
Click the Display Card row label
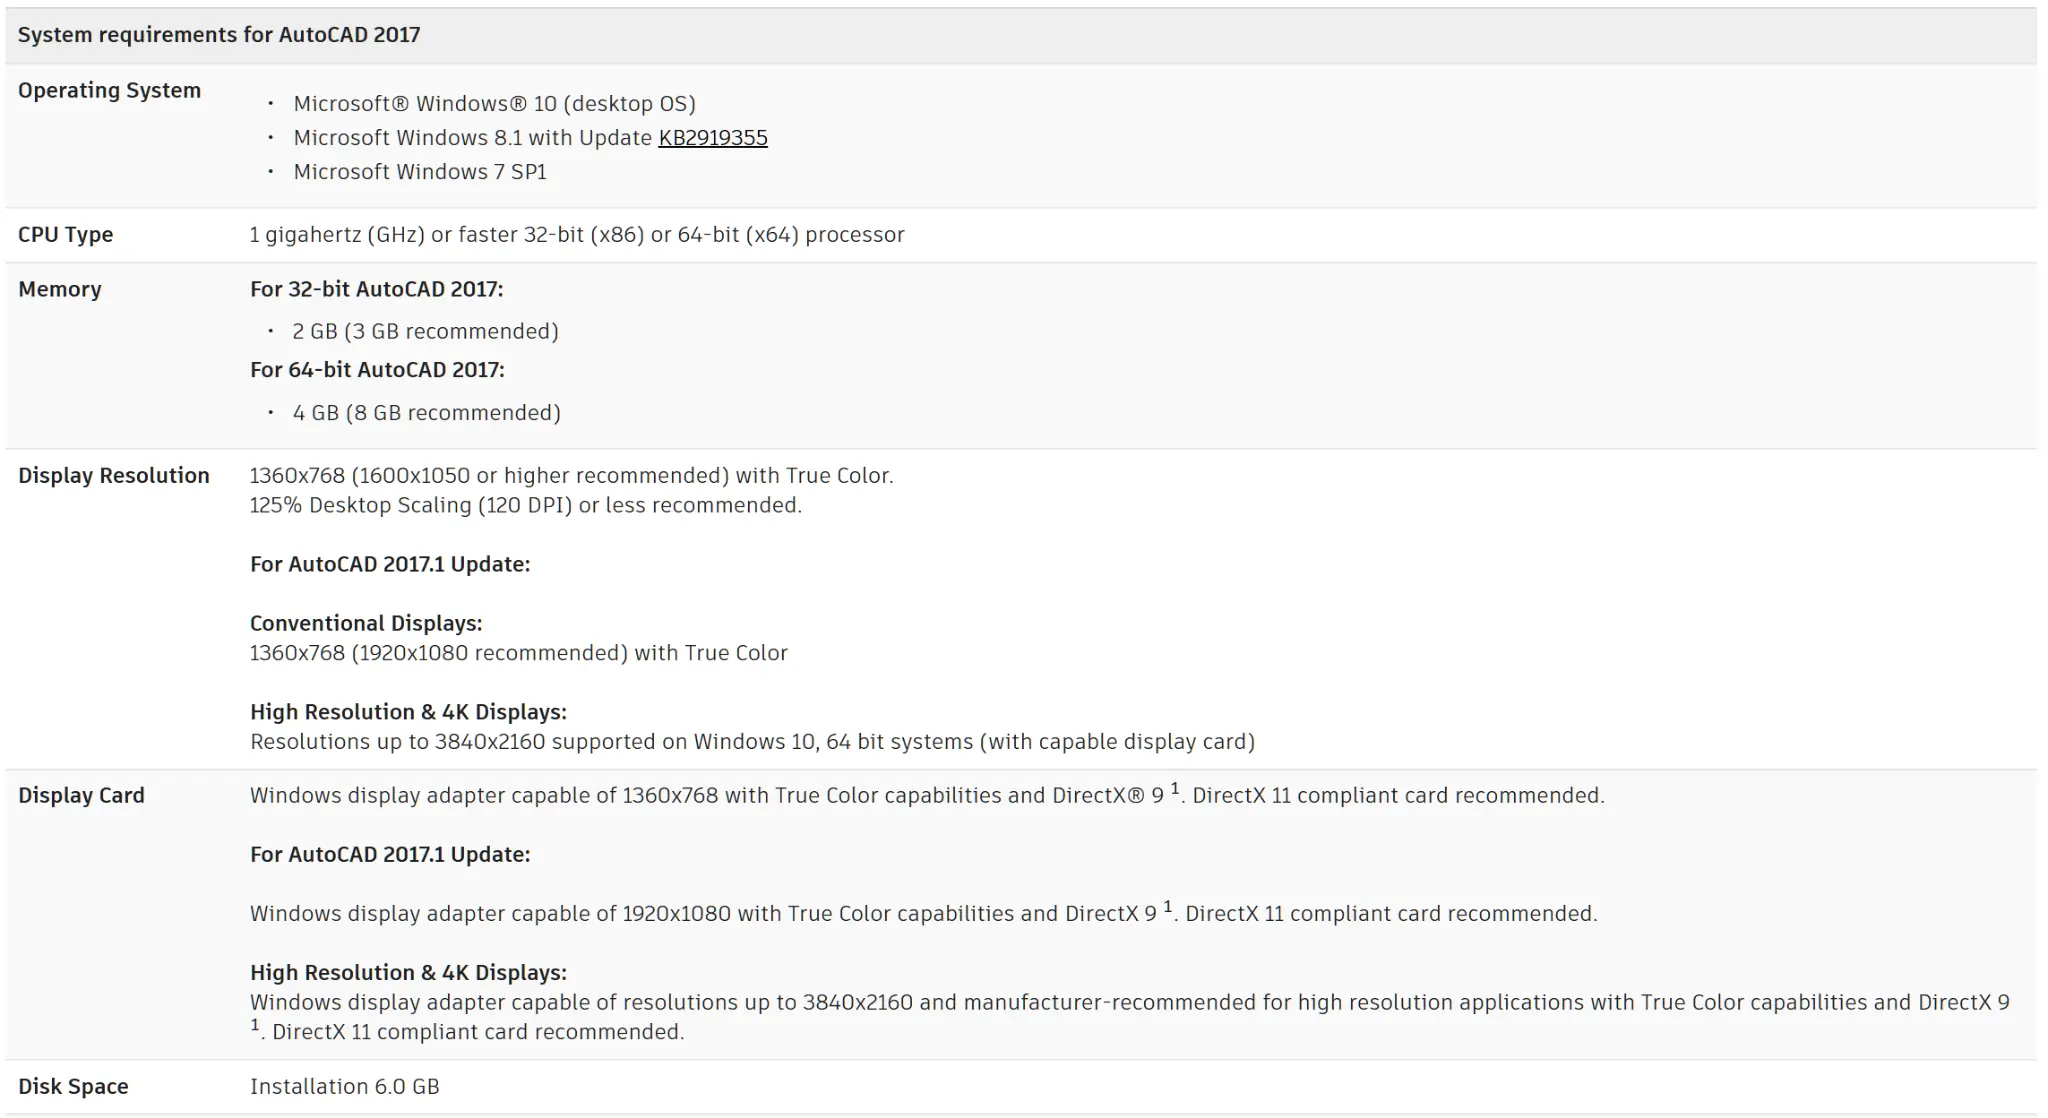(x=81, y=796)
